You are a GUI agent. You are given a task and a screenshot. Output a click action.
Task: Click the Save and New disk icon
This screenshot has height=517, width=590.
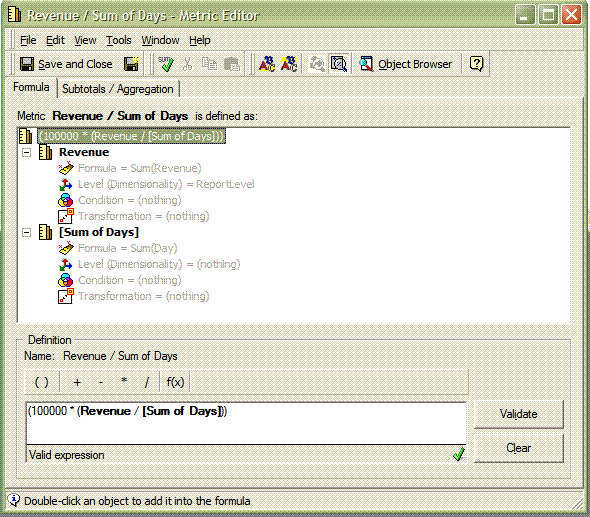pyautogui.click(x=131, y=64)
